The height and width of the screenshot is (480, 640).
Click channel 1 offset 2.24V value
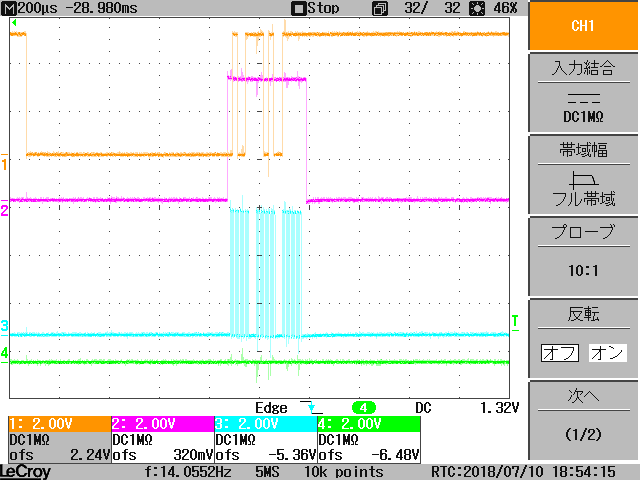pos(90,455)
